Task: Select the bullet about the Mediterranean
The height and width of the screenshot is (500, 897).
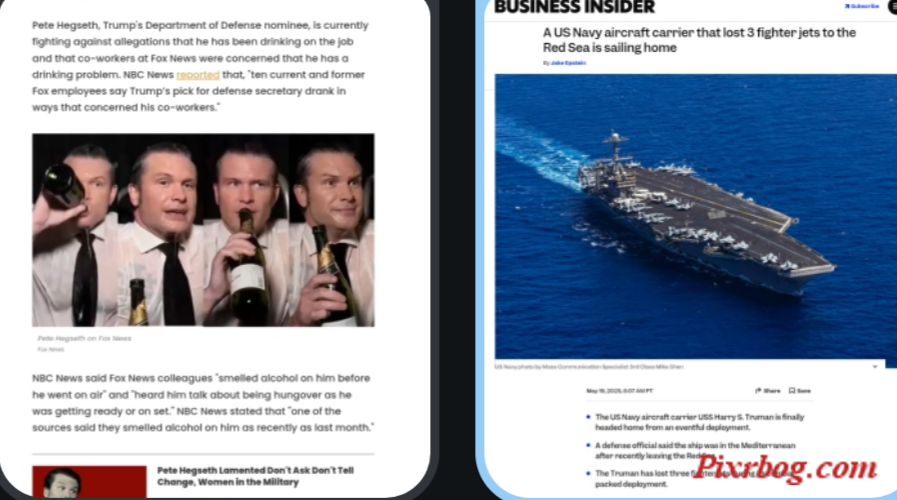Action: 694,450
